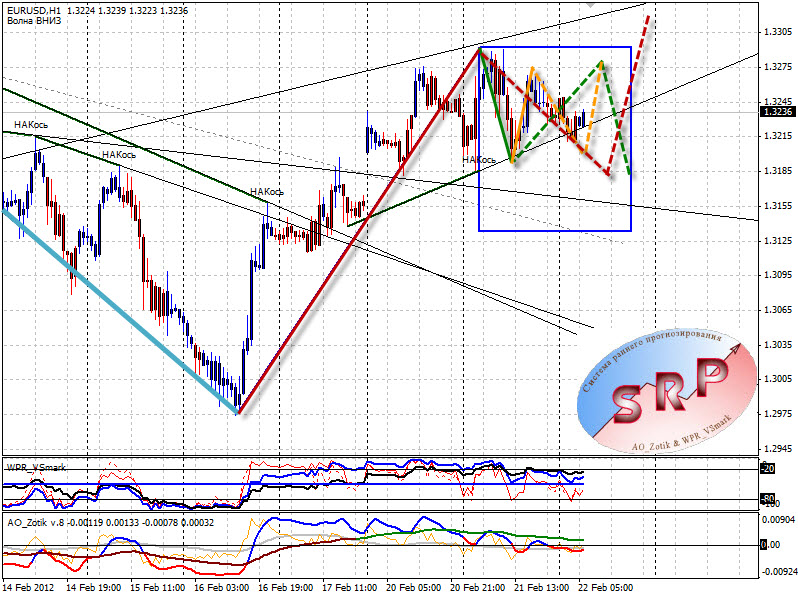798x596 pixels.
Task: Click the 1.3005 price axis label
Action: pyautogui.click(x=779, y=379)
